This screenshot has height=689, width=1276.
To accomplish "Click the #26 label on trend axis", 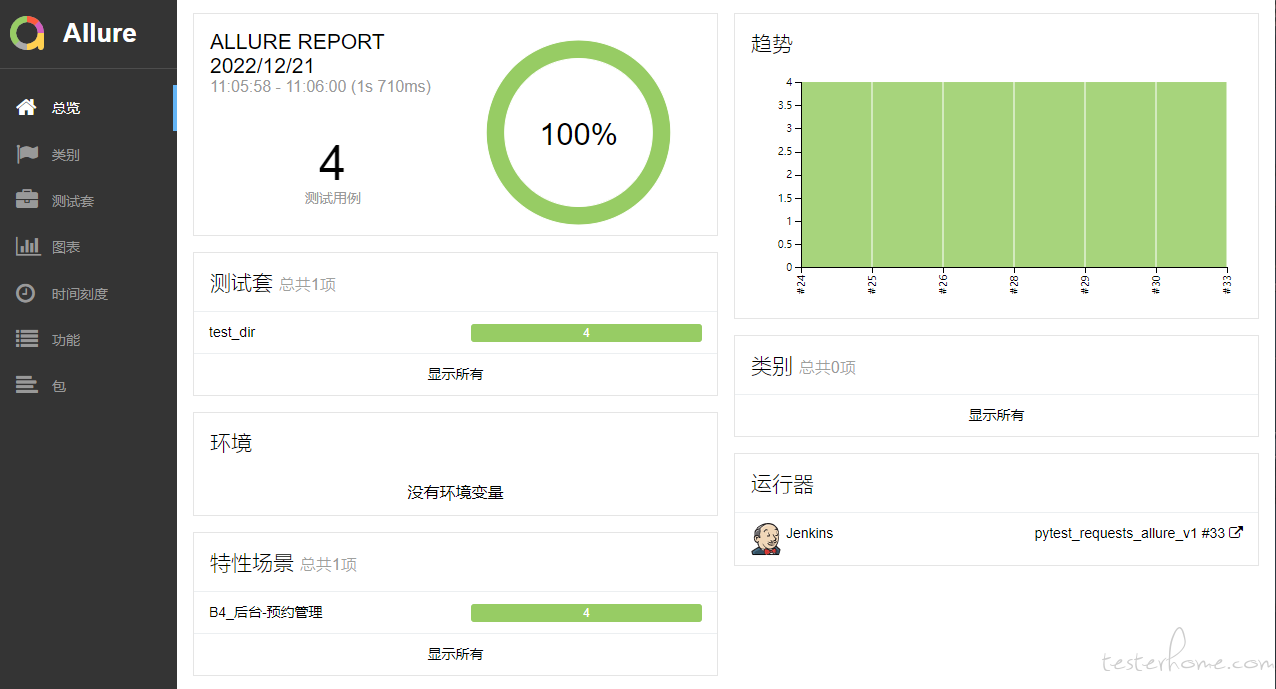I will click(943, 285).
